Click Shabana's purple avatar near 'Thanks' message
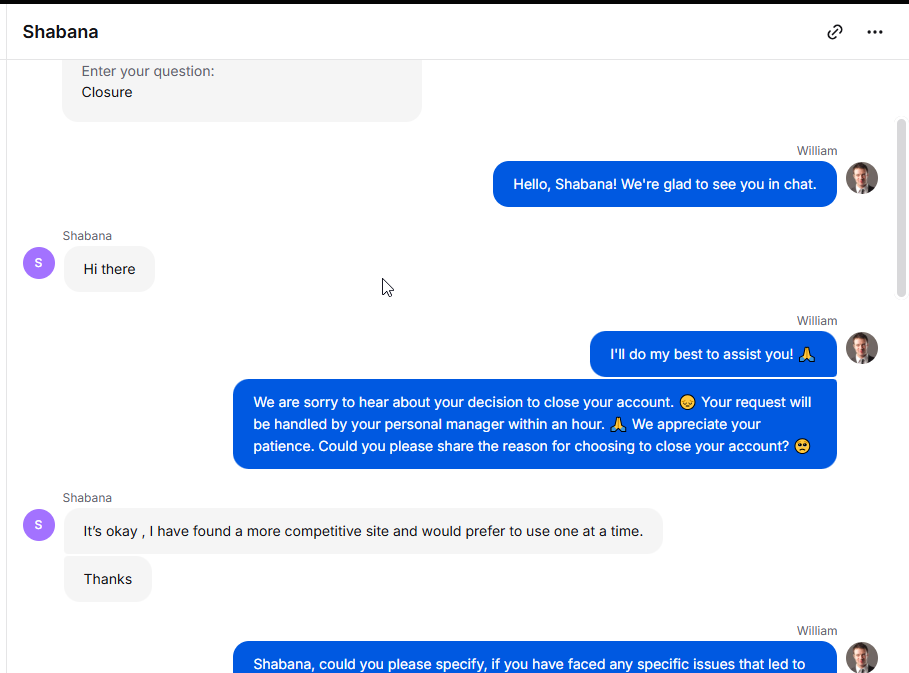The width and height of the screenshot is (909, 673). 39,525
